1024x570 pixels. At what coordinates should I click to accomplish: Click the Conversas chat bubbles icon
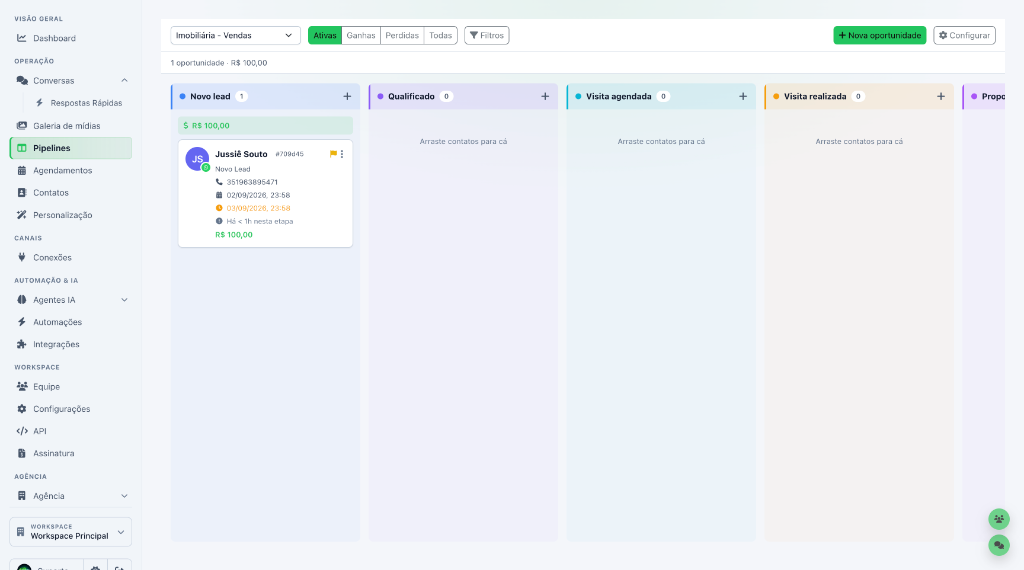[x=22, y=80]
